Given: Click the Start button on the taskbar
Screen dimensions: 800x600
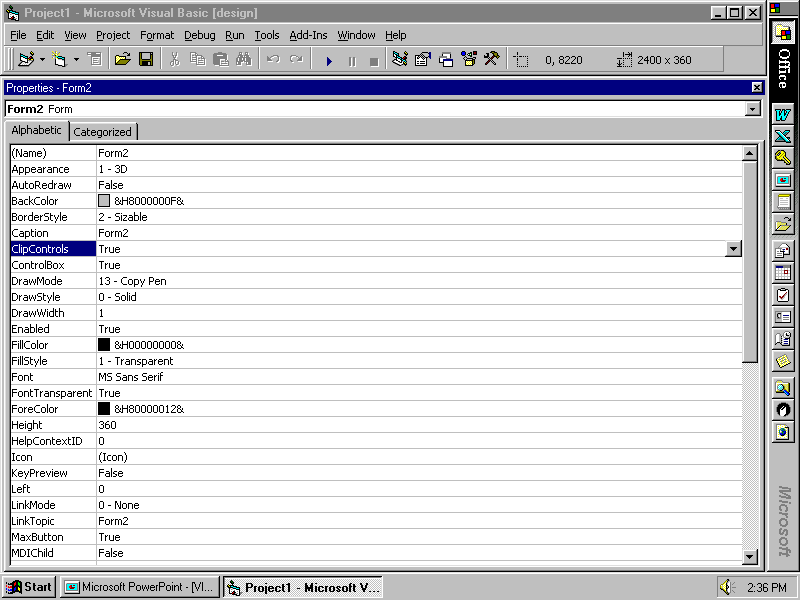Looking at the screenshot, I should pos(30,587).
